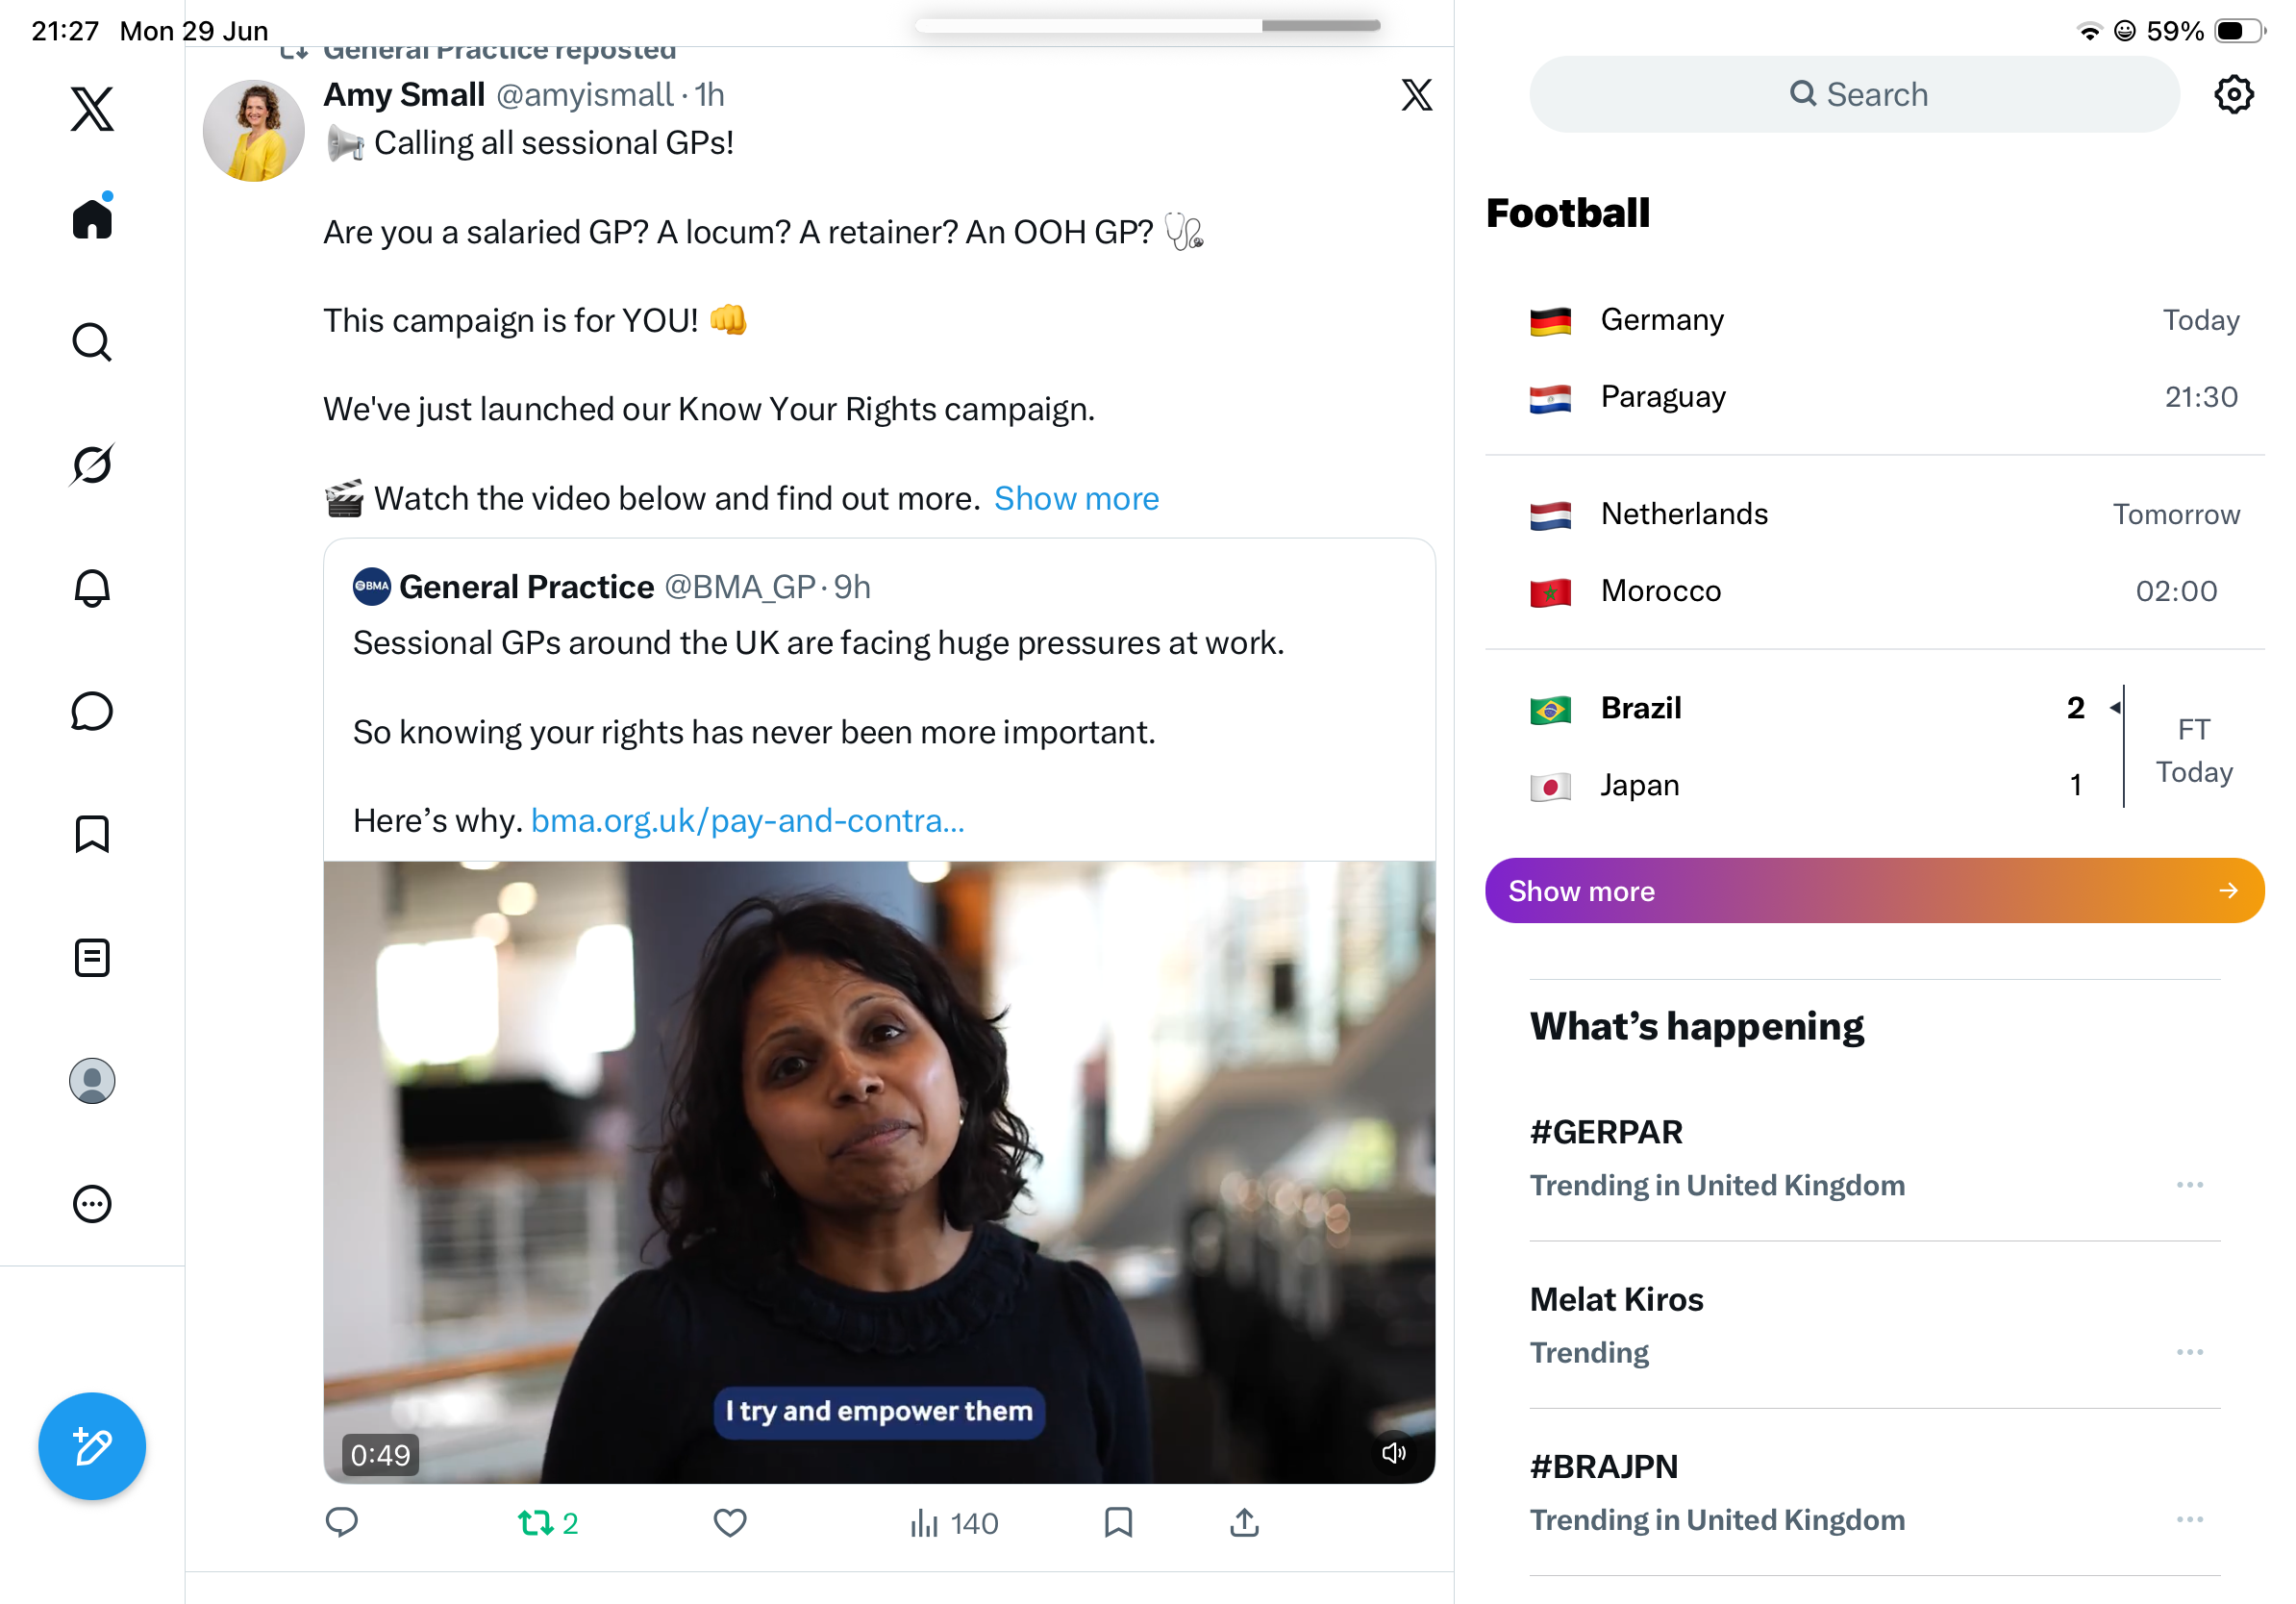Open Bookmarks from the sidebar

click(92, 834)
